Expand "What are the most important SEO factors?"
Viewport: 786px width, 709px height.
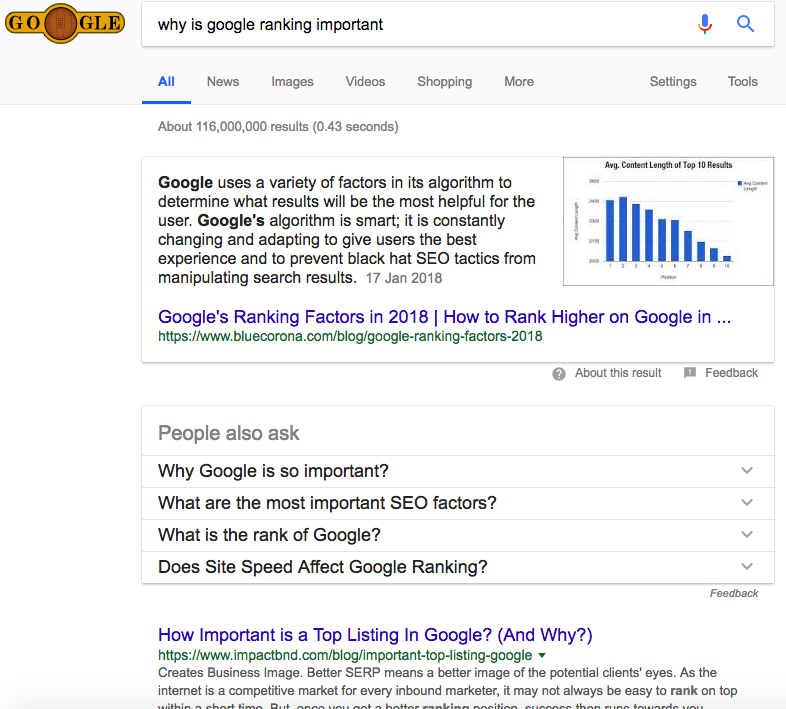pos(746,503)
